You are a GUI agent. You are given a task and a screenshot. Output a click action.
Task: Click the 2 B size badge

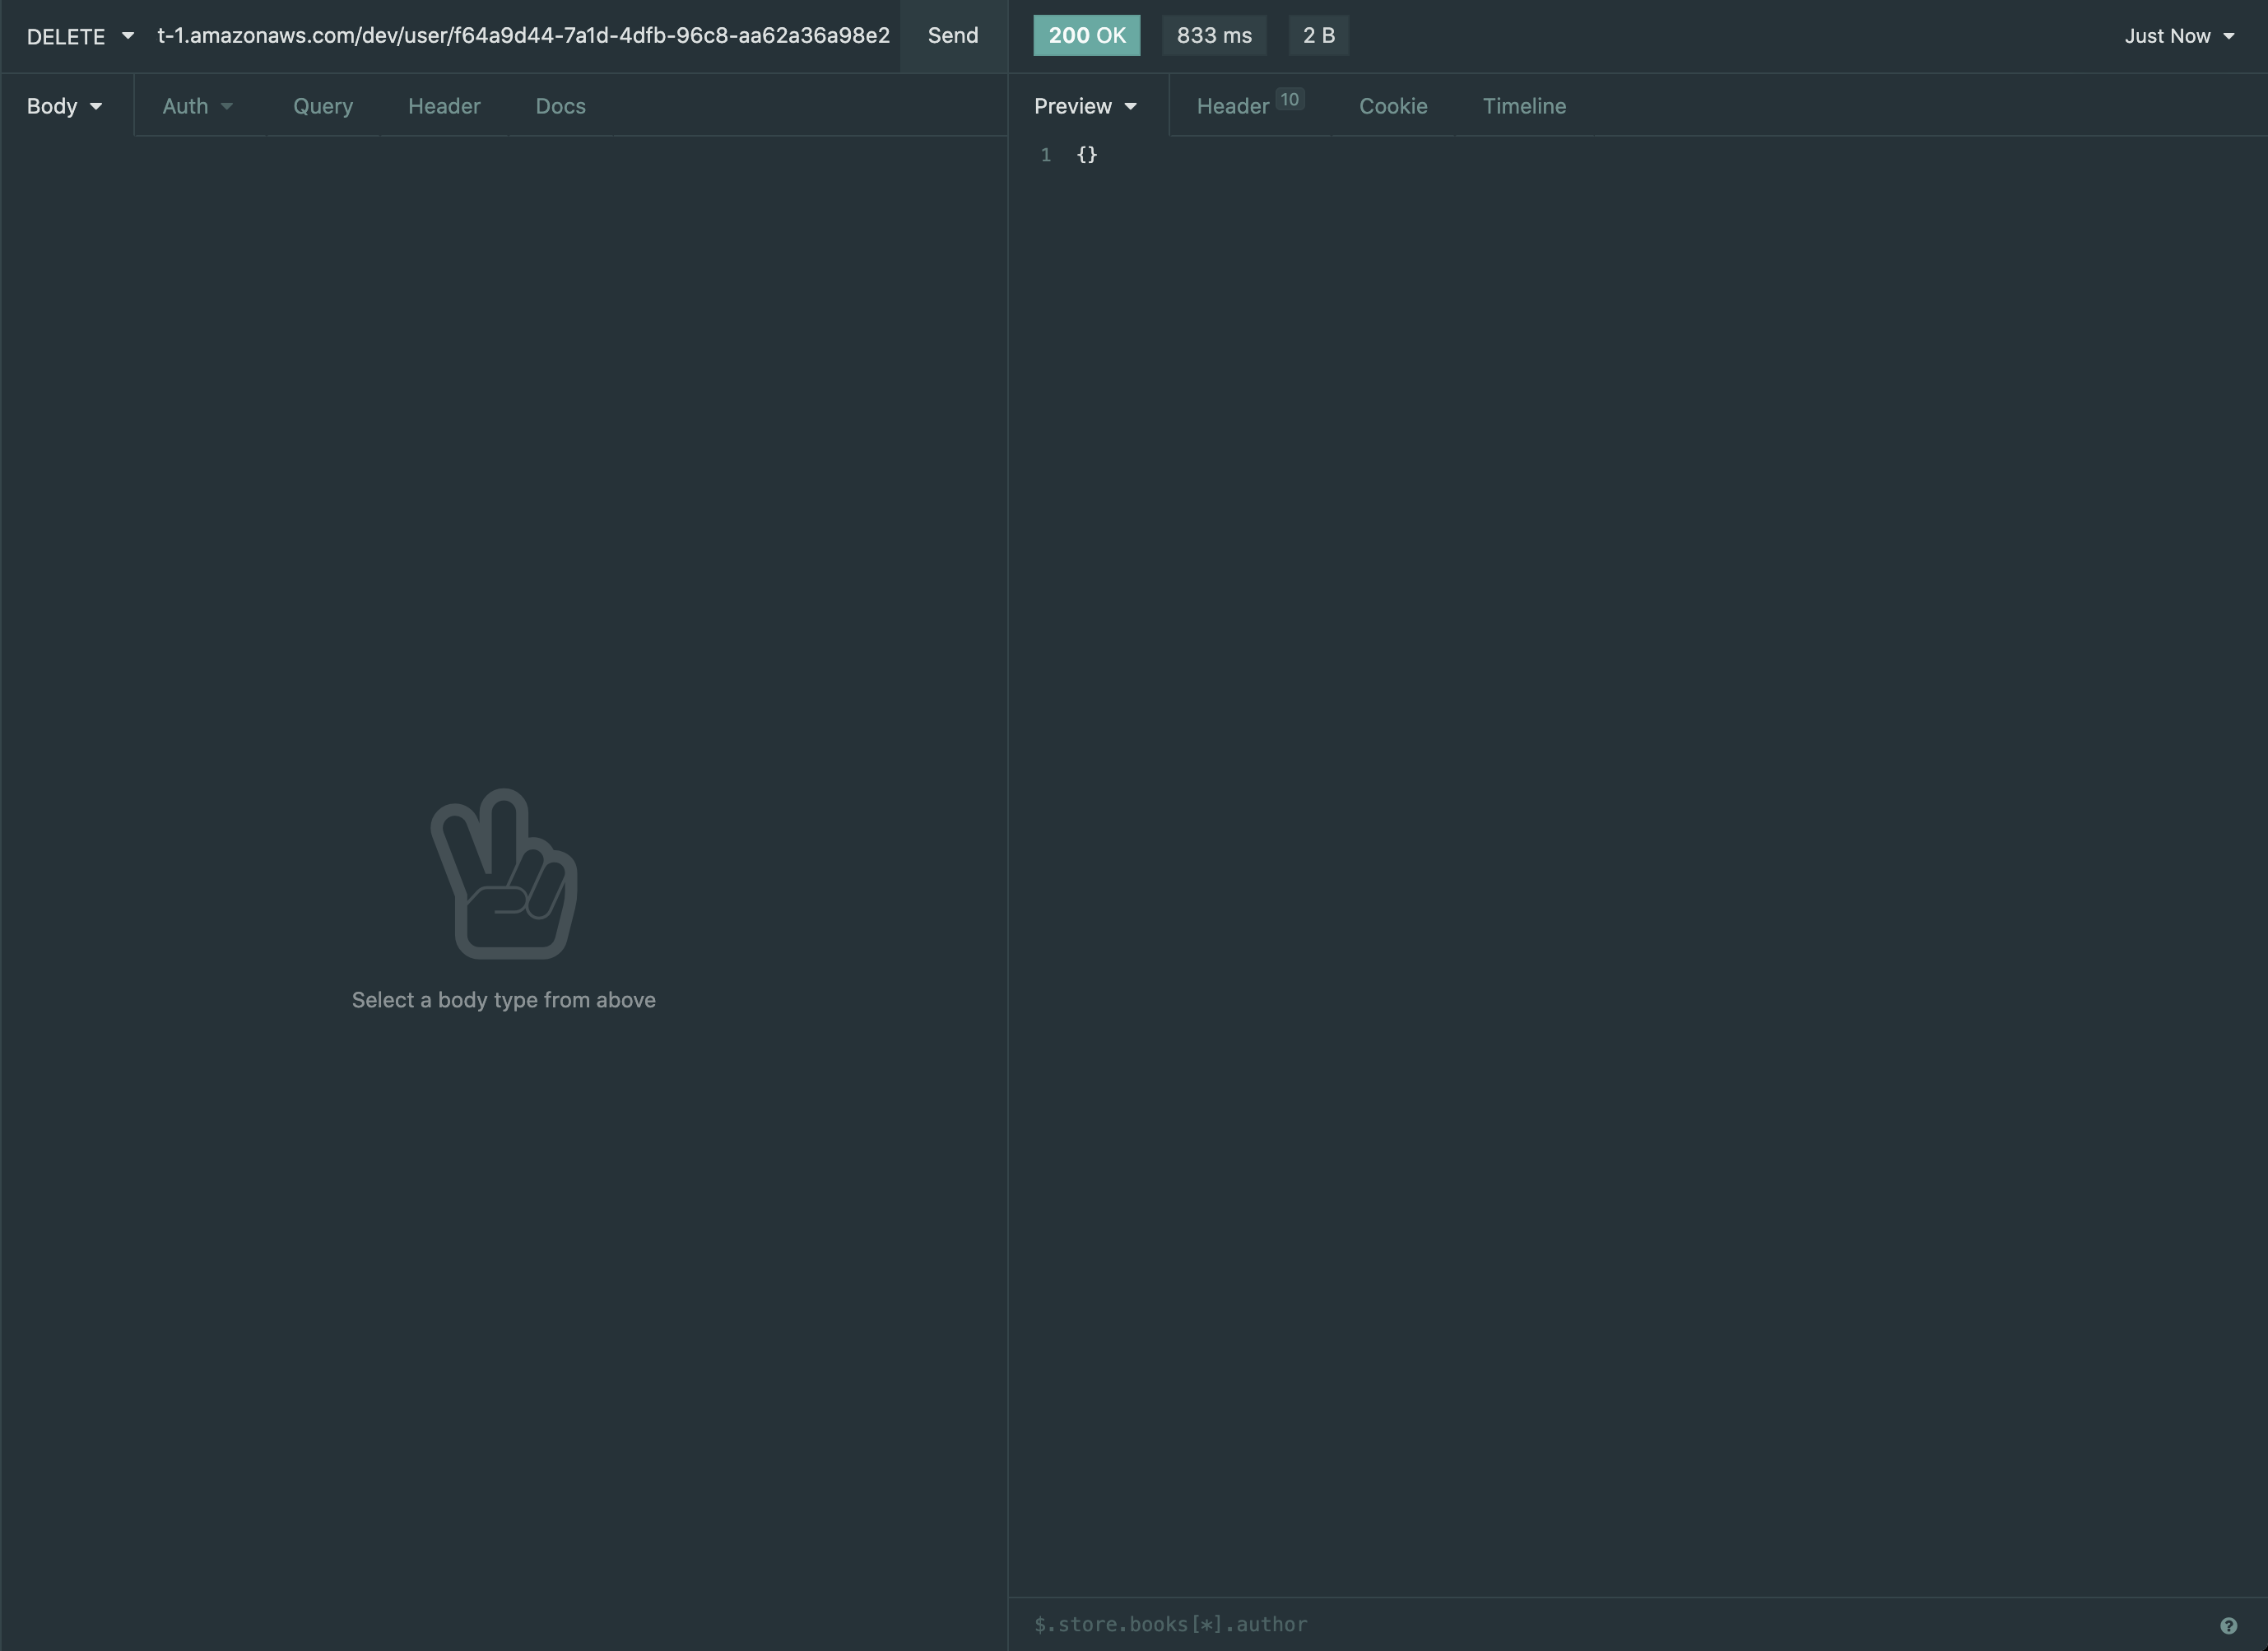(x=1318, y=35)
